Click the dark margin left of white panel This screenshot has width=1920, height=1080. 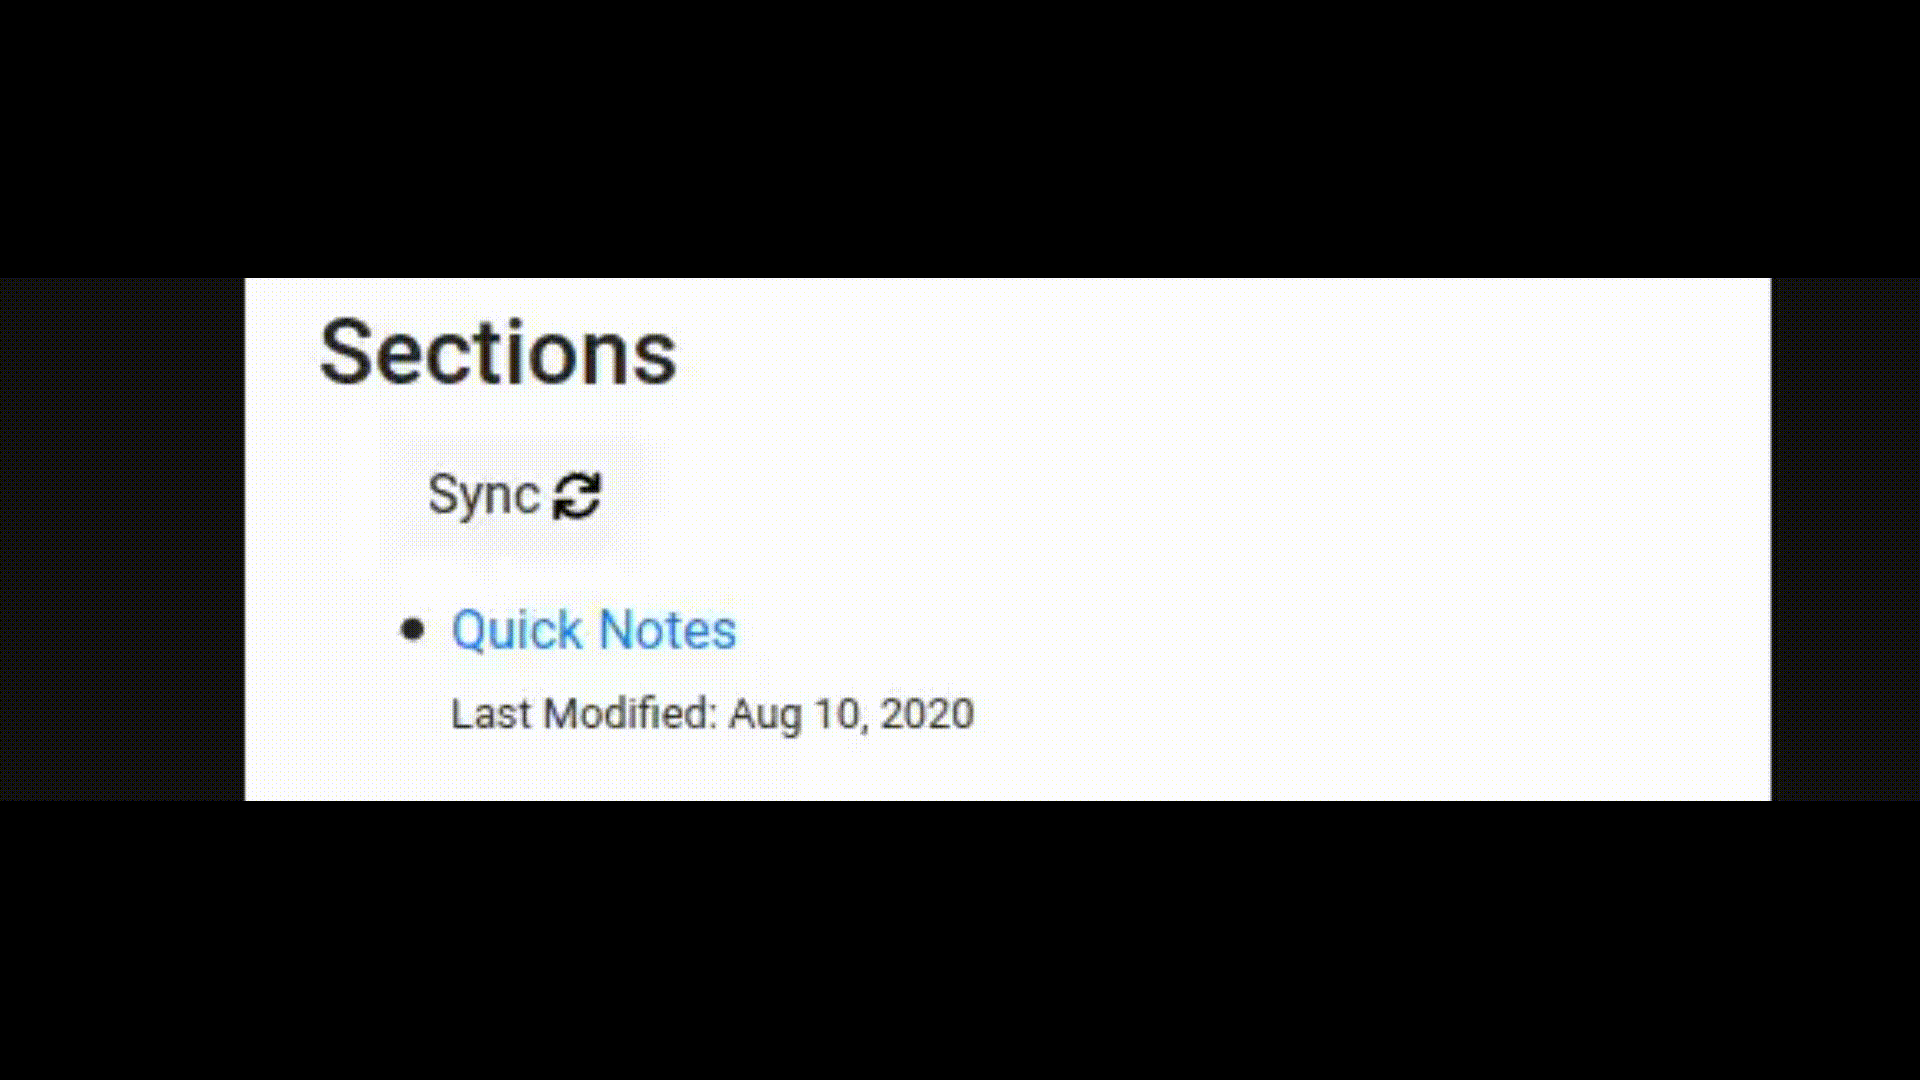coord(120,540)
